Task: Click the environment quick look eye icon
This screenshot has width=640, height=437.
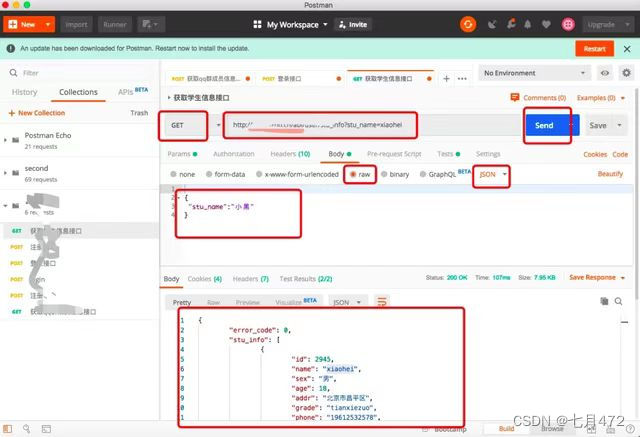Action: click(x=604, y=73)
